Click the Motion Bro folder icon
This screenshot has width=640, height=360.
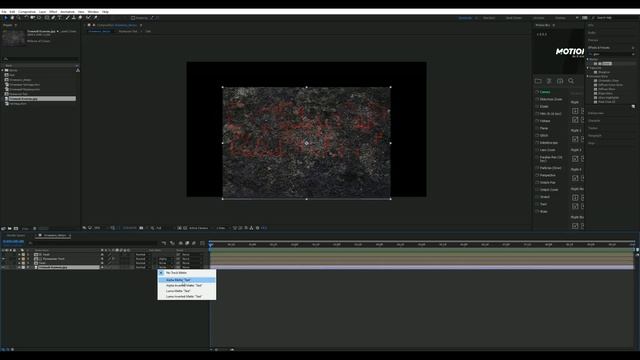538,81
